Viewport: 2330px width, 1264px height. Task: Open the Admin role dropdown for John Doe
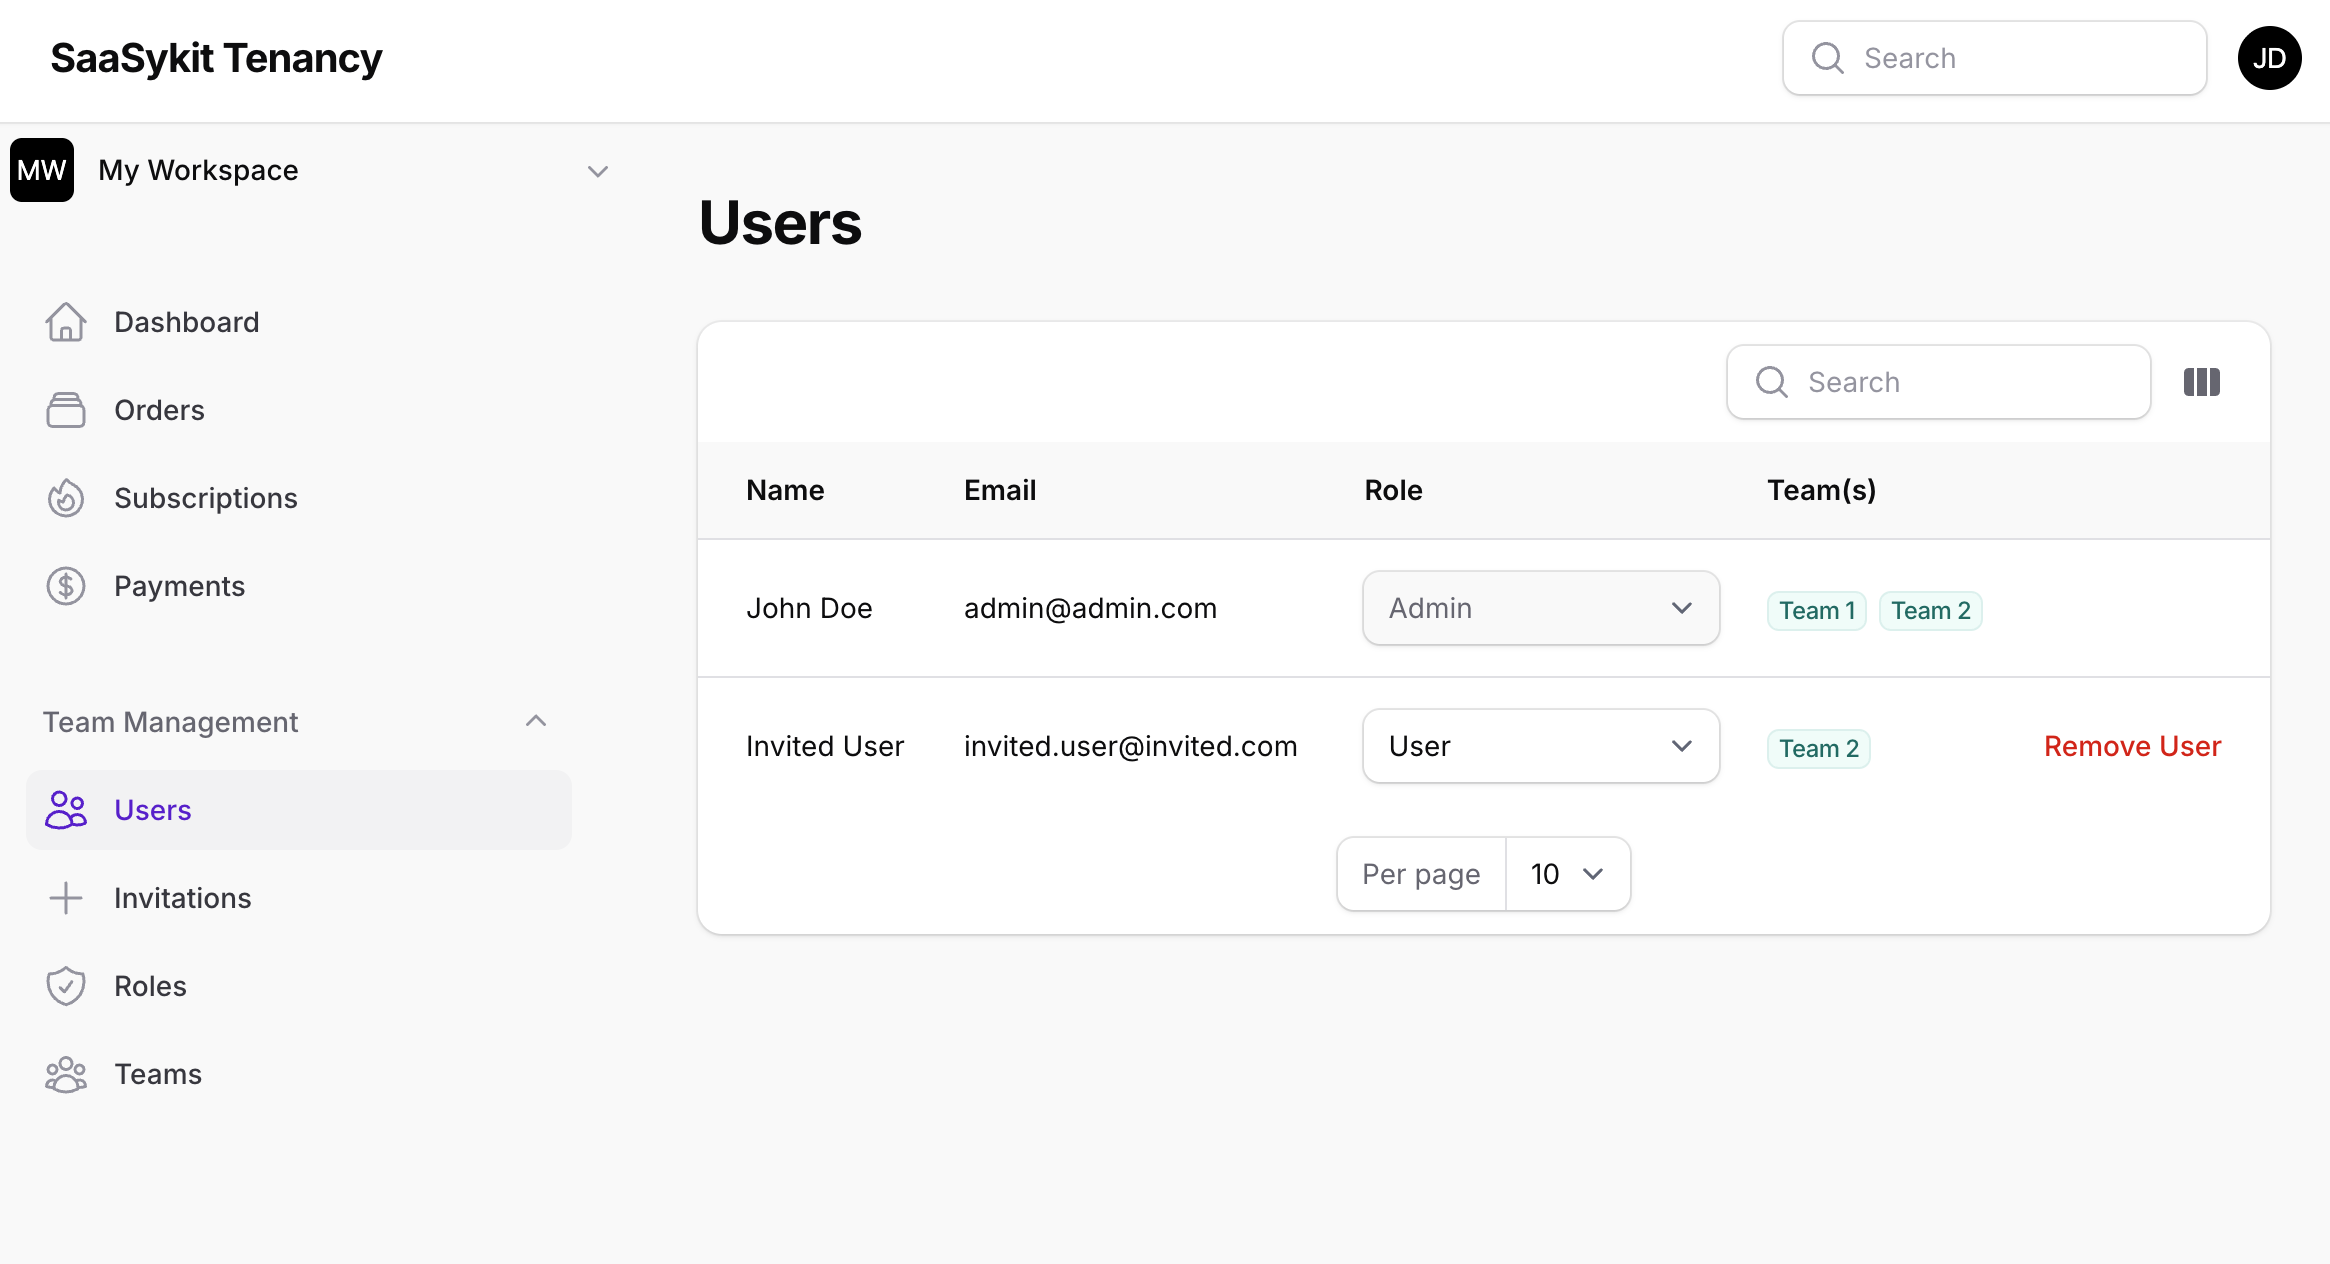pos(1540,607)
